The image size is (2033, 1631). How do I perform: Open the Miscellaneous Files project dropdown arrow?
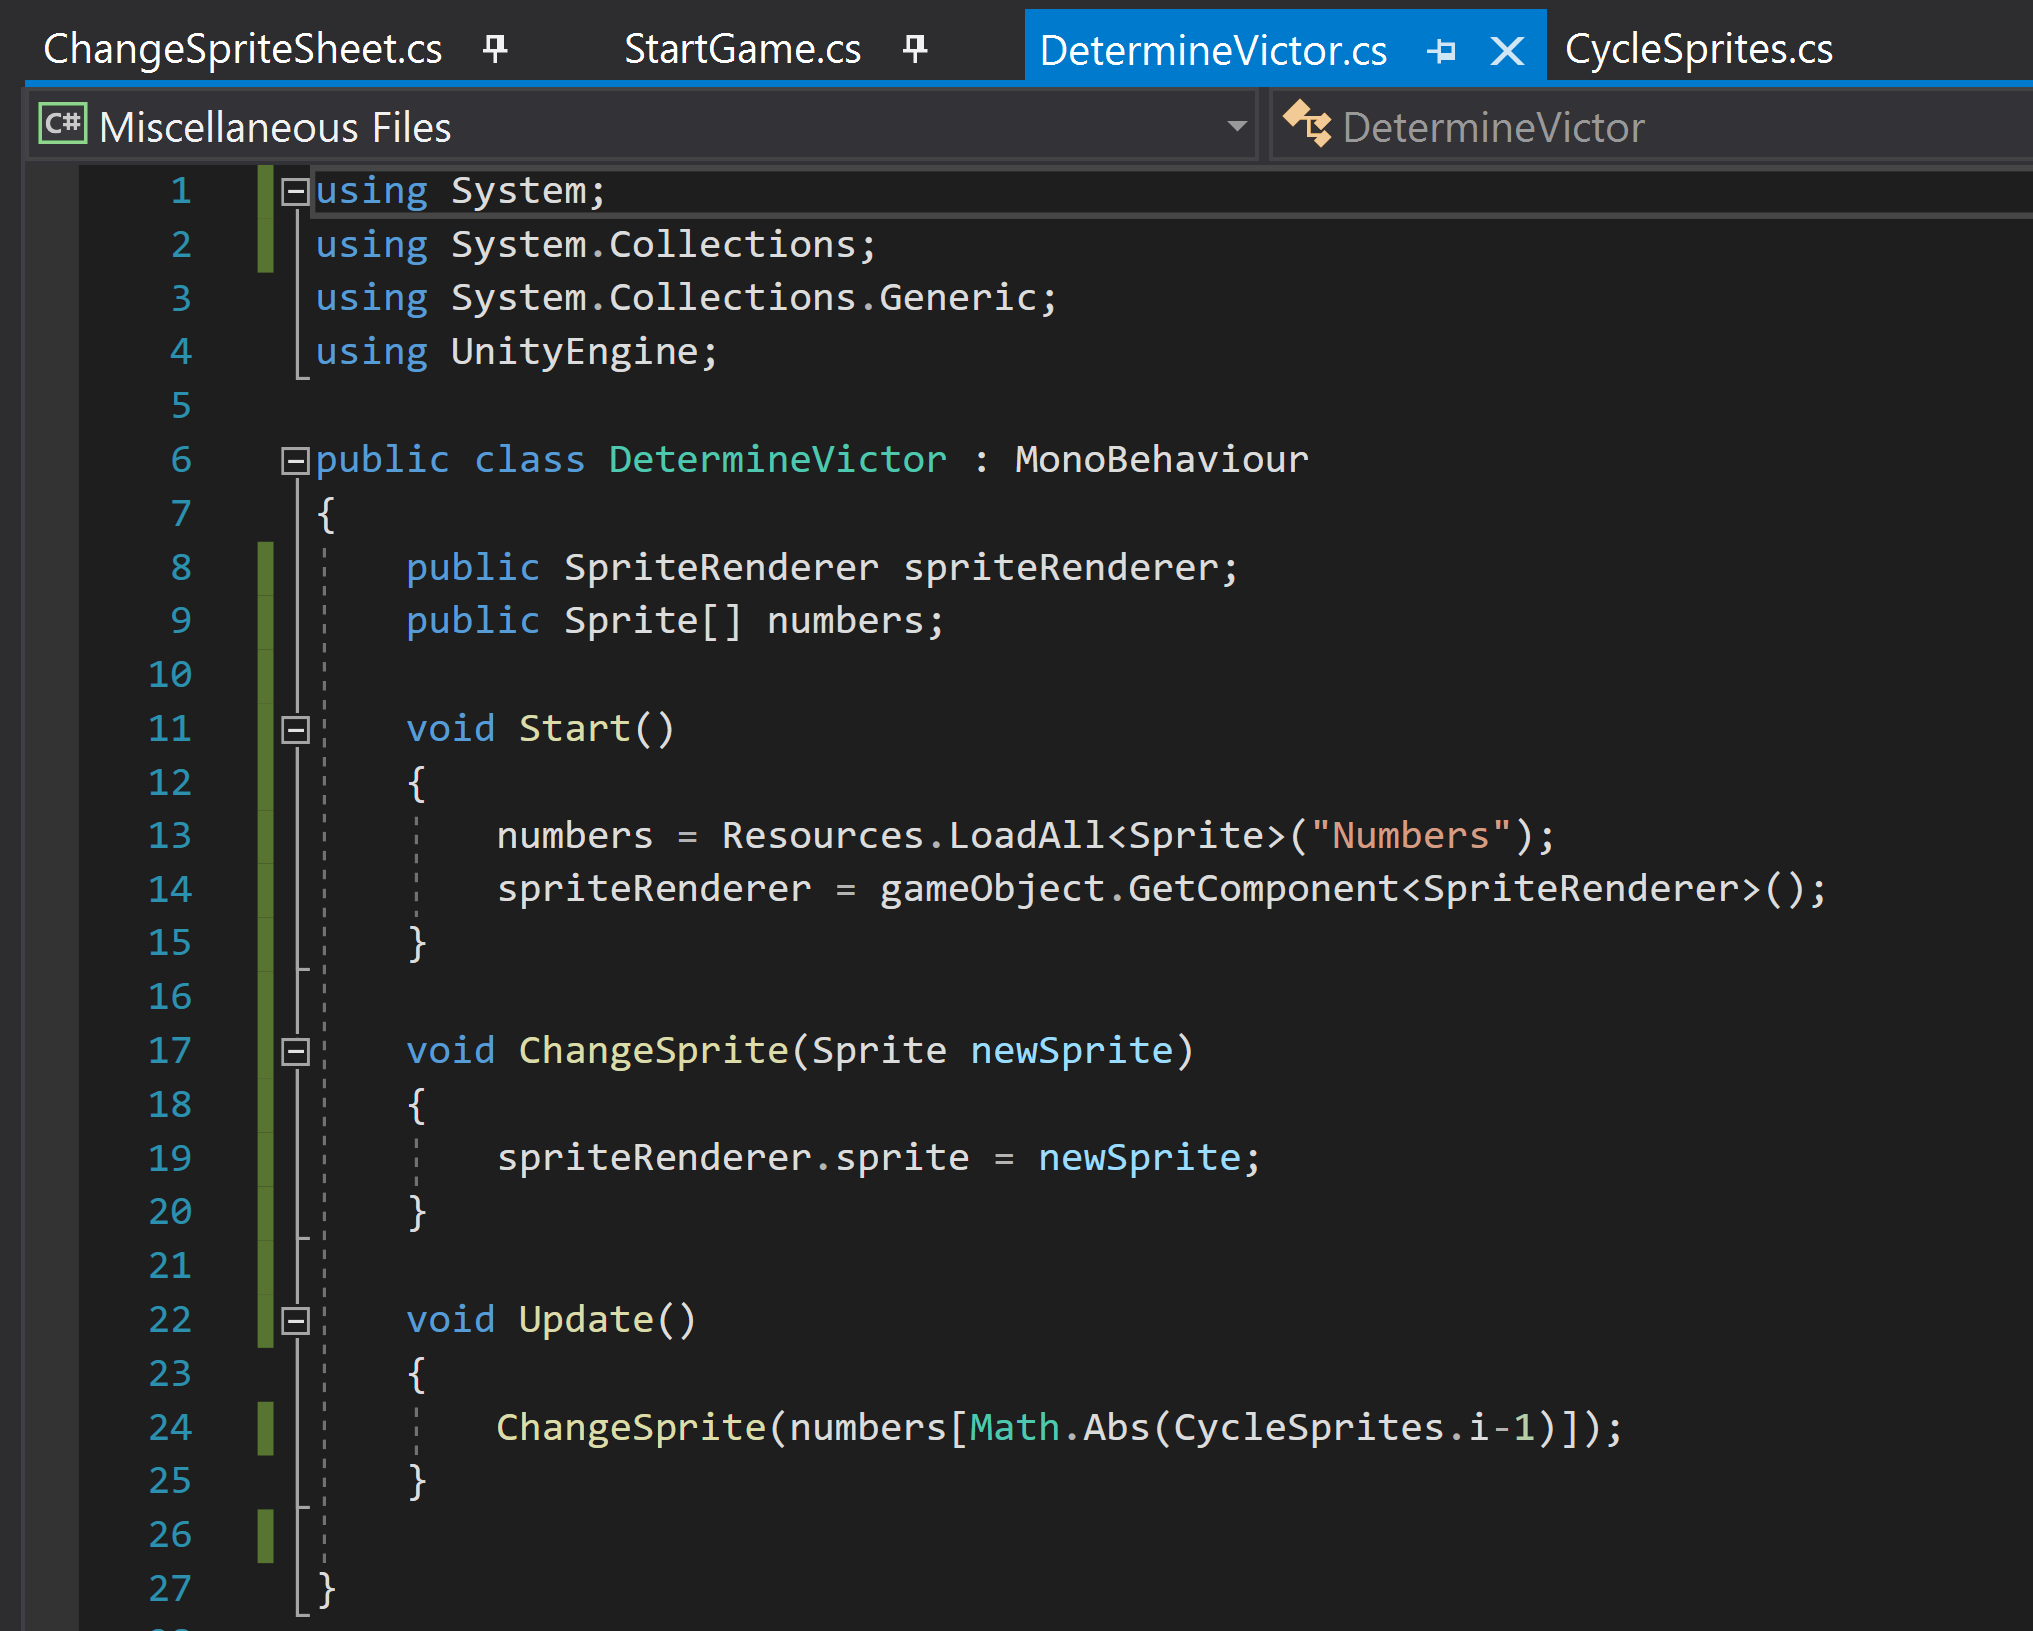pyautogui.click(x=1237, y=126)
